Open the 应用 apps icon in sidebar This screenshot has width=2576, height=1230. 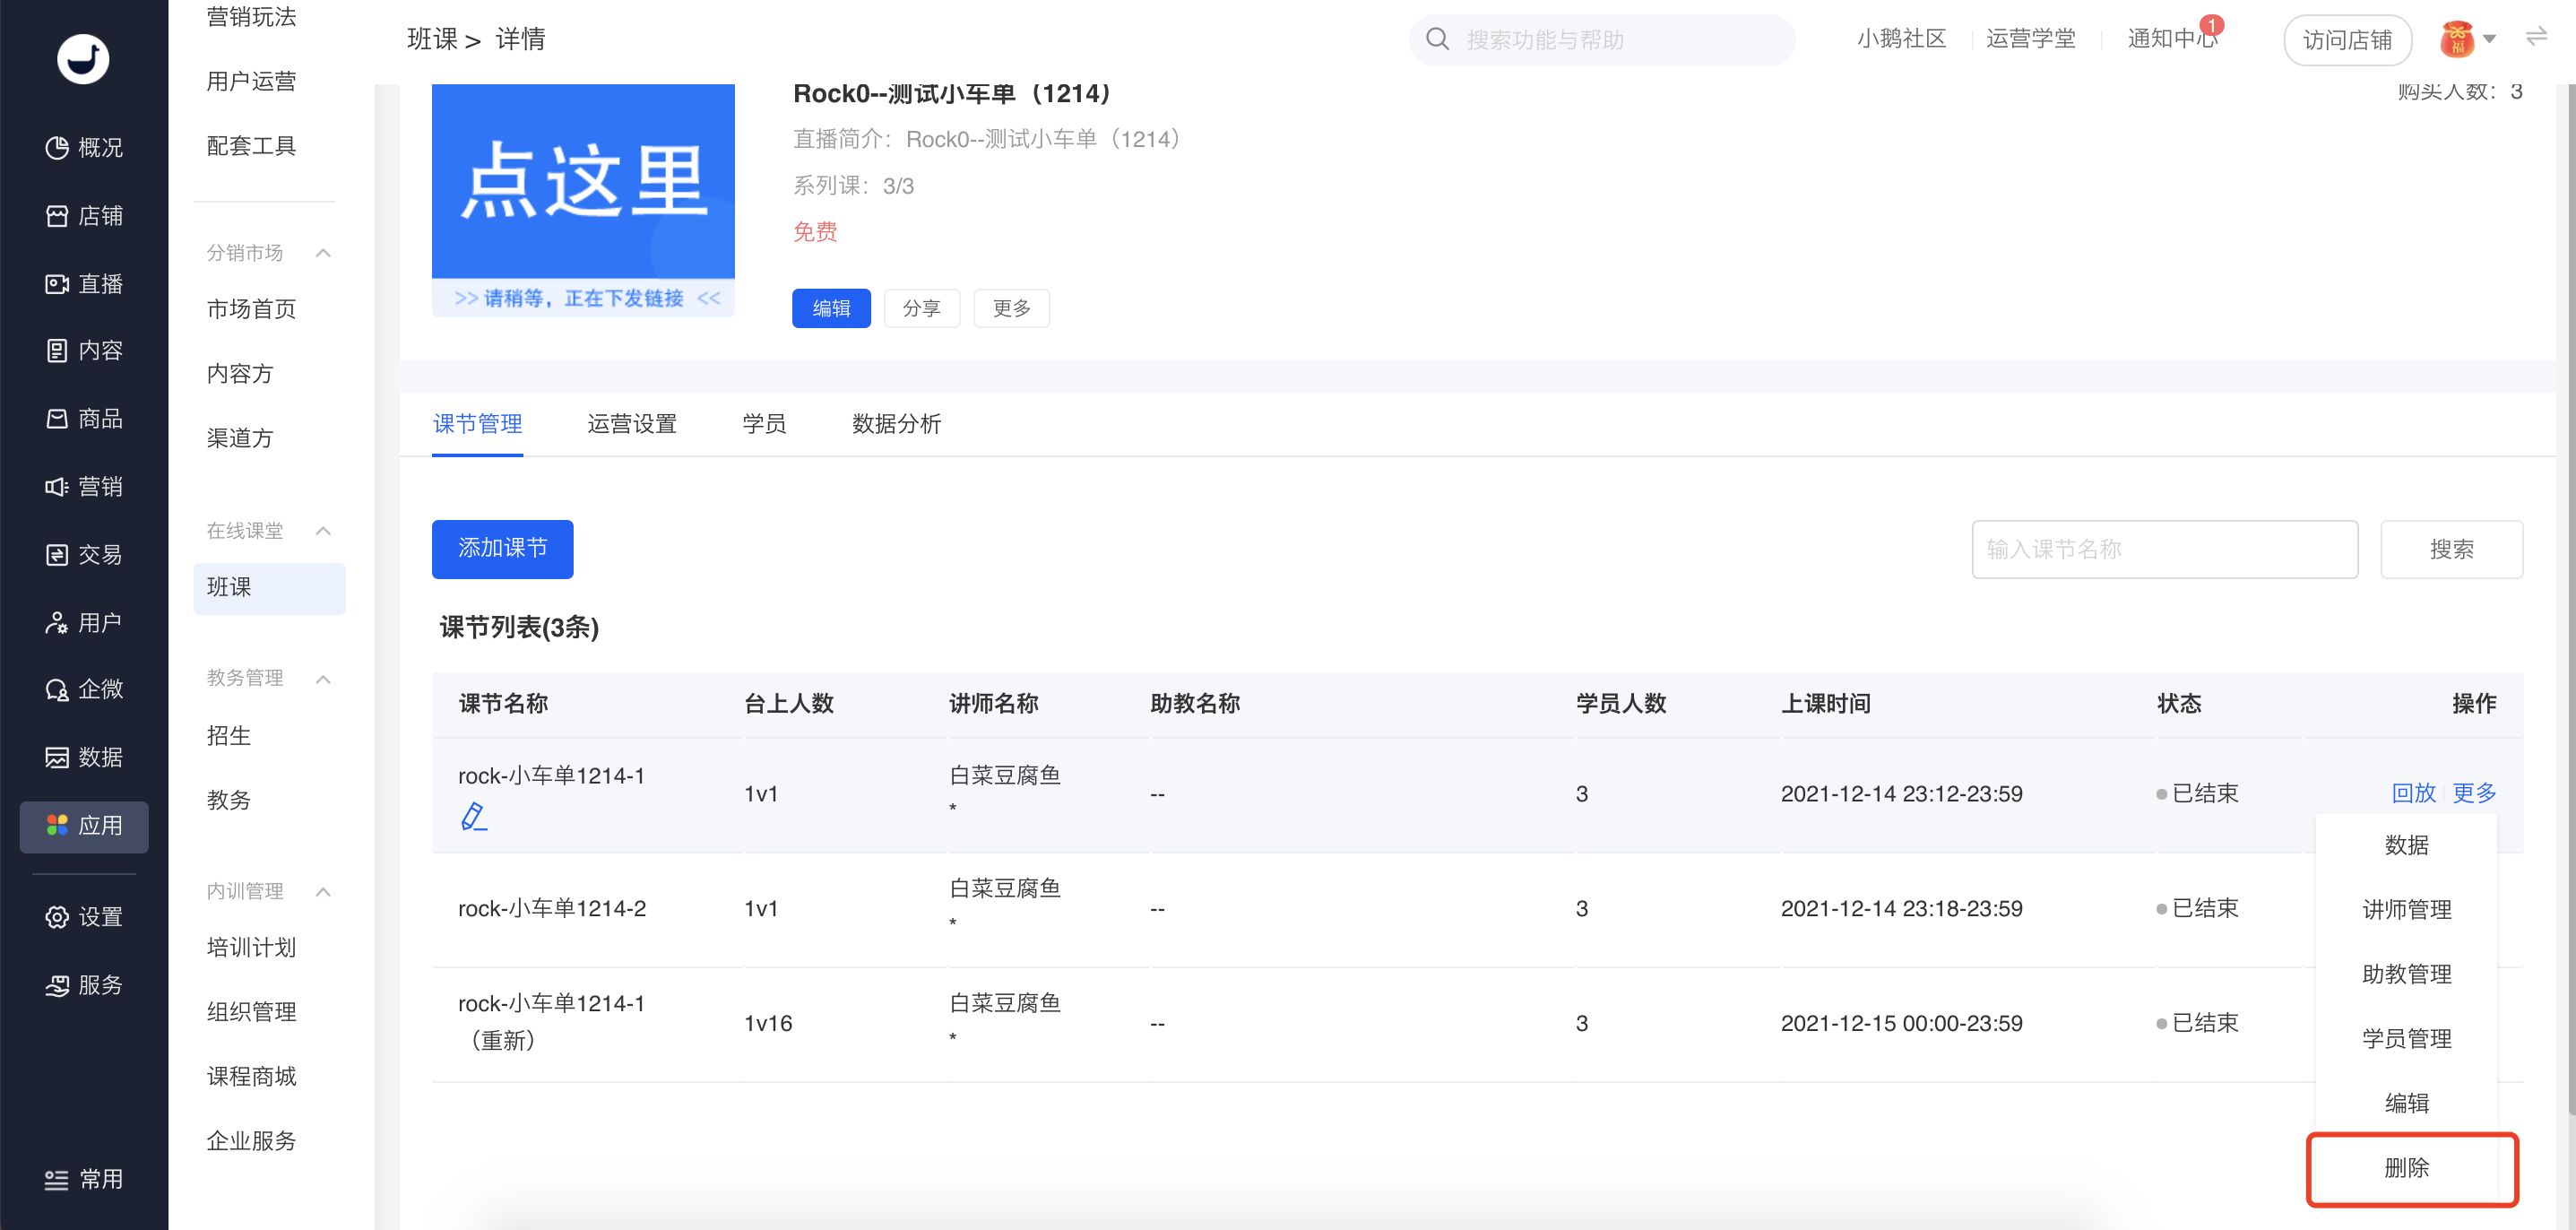click(x=57, y=825)
